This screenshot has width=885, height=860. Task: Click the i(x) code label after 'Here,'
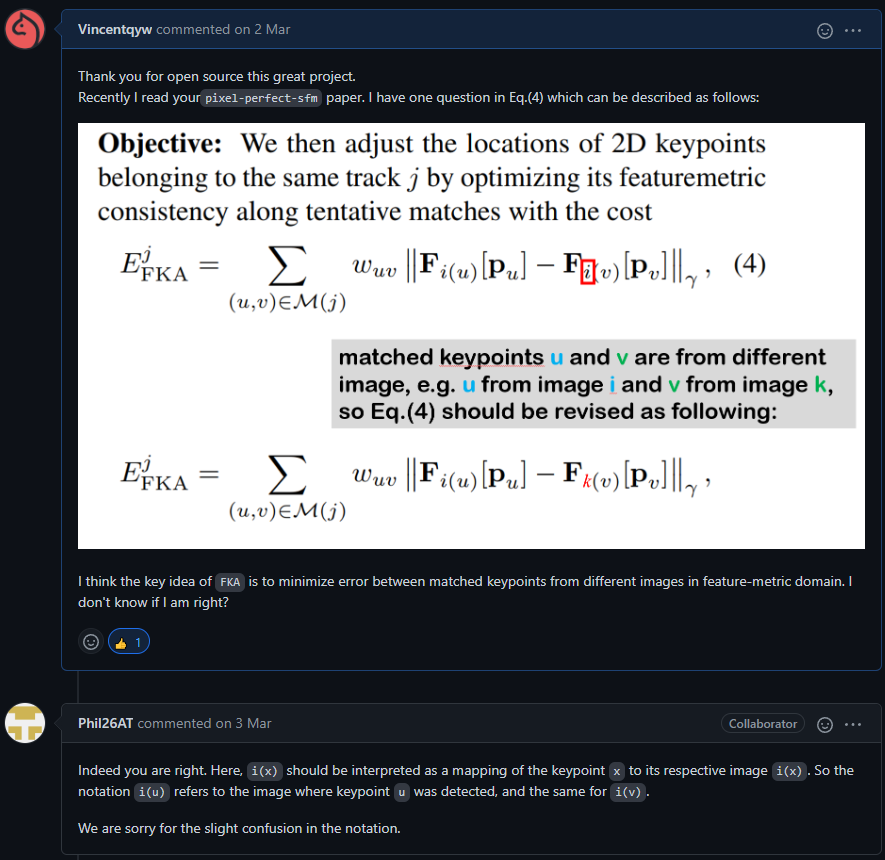tap(265, 771)
